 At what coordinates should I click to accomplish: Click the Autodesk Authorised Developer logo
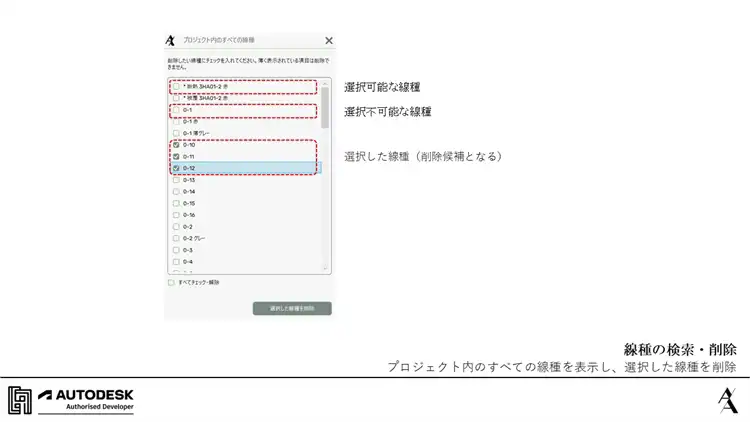coord(86,400)
